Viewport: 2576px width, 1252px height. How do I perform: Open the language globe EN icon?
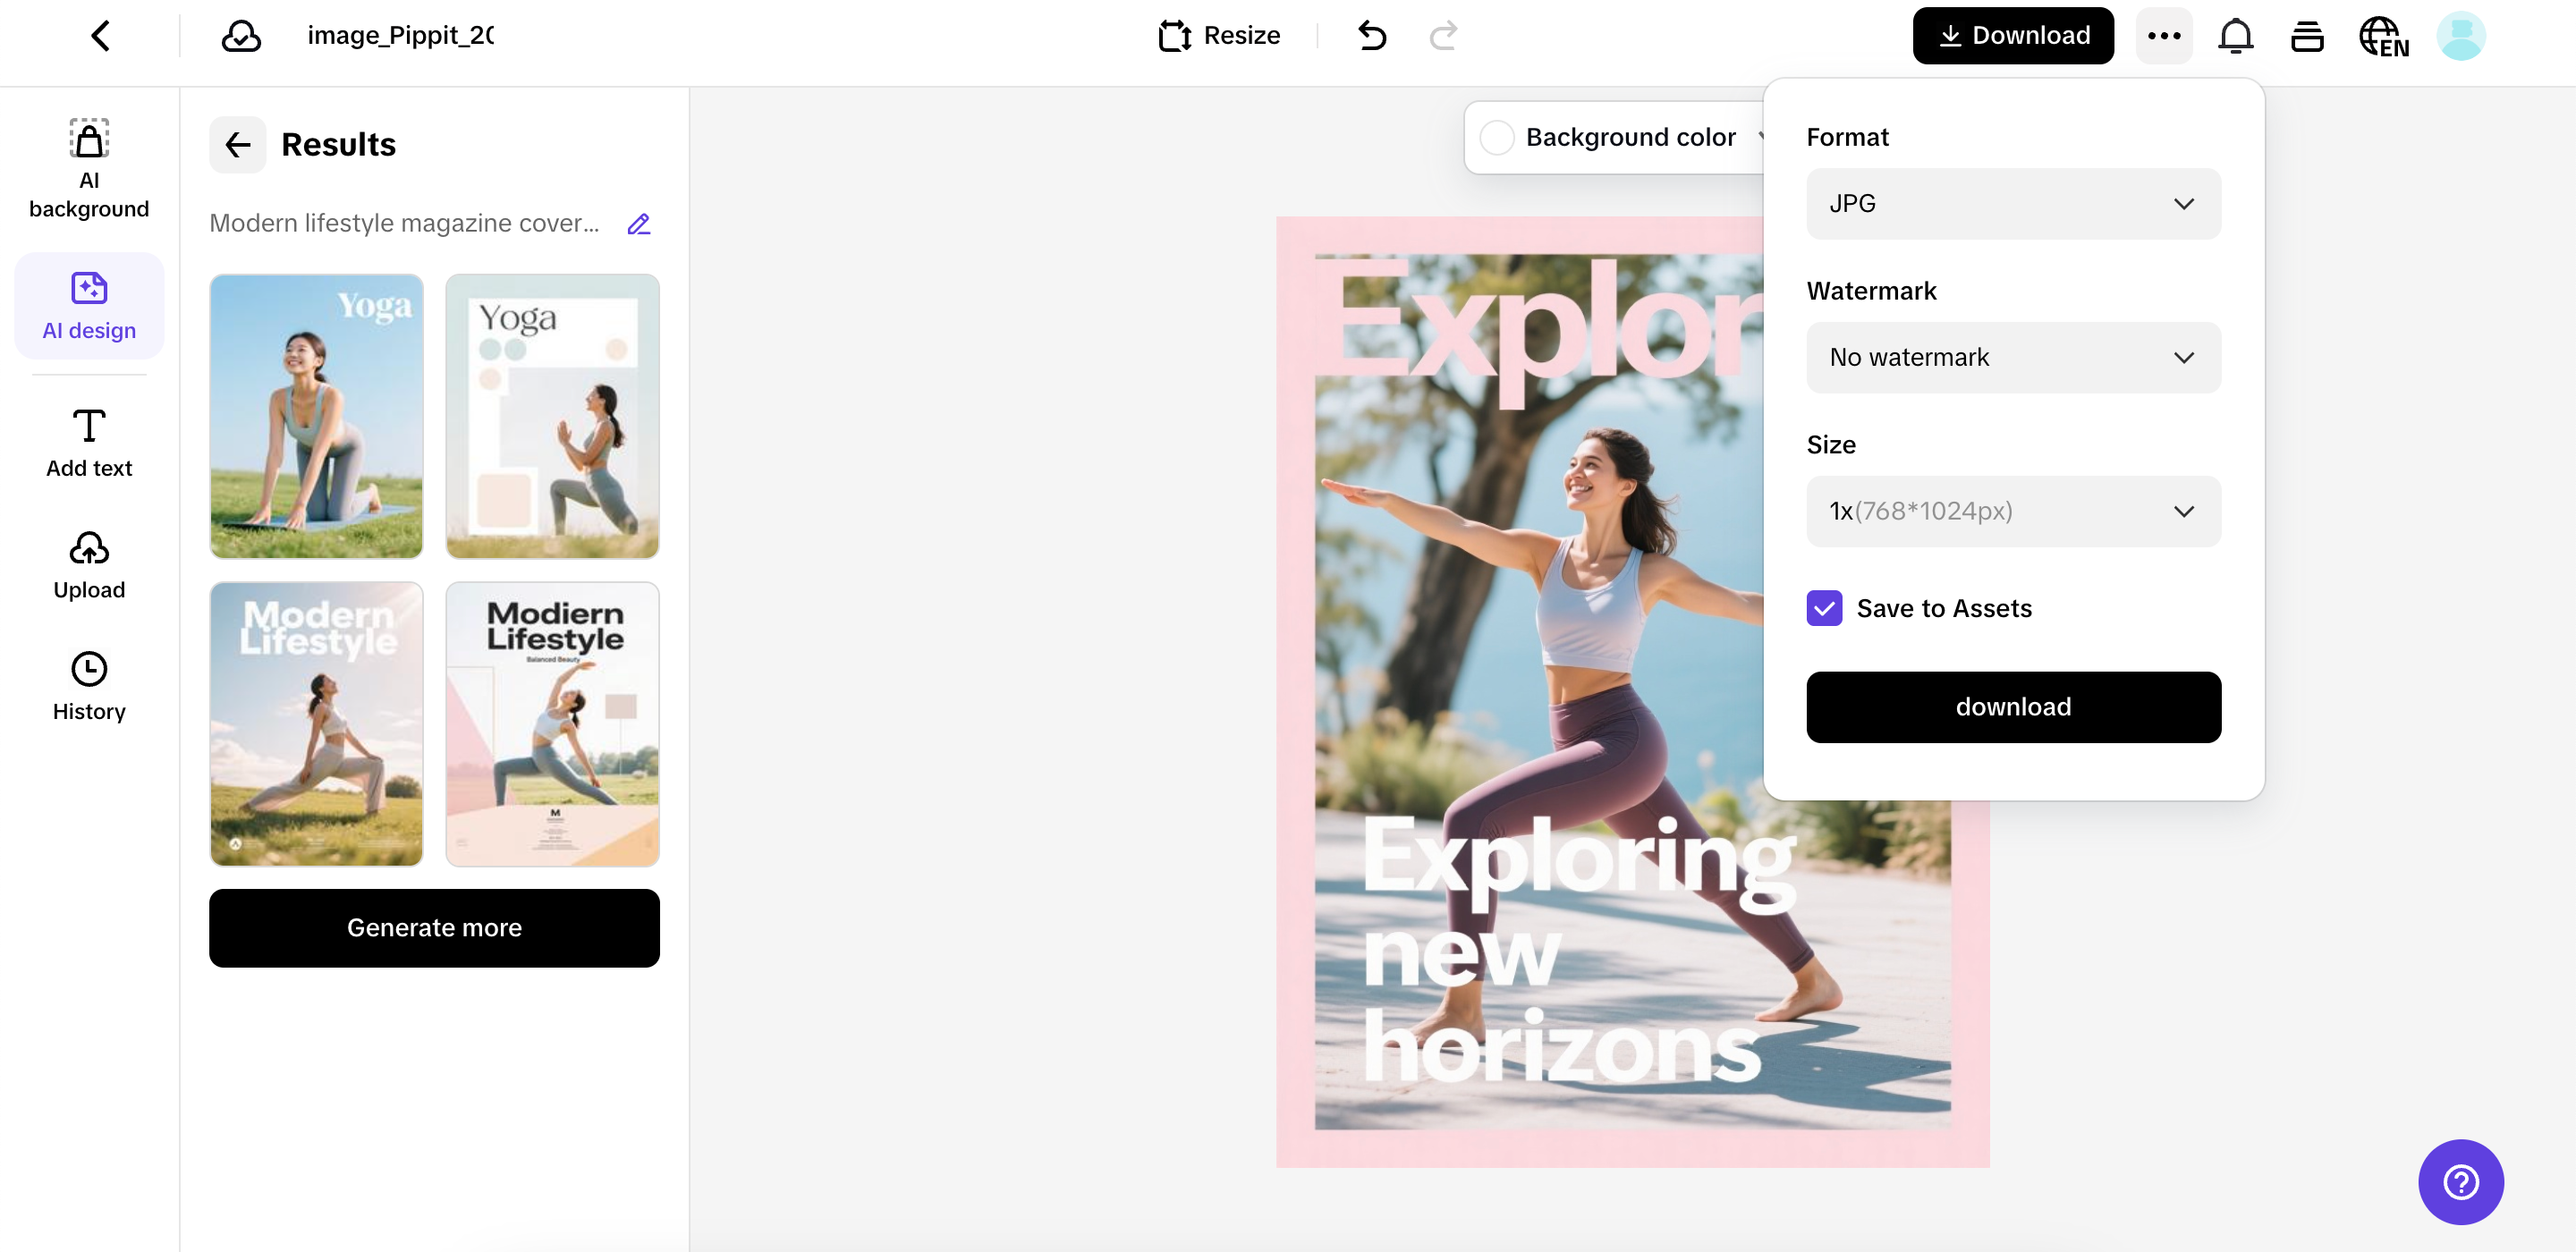point(2383,37)
